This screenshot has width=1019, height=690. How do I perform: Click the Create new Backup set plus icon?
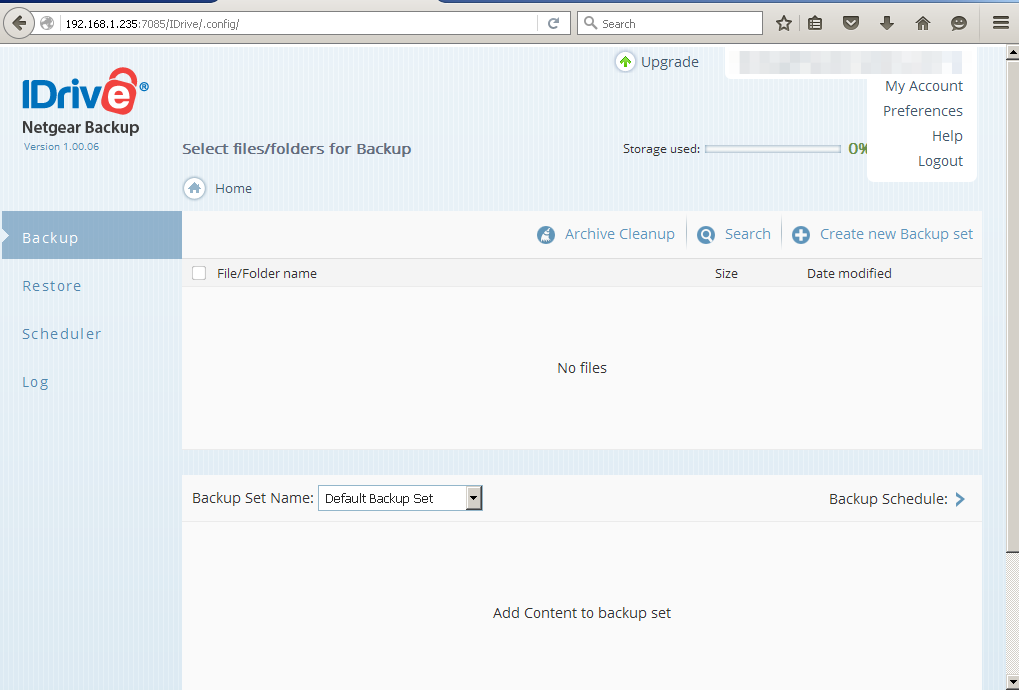[x=800, y=233]
